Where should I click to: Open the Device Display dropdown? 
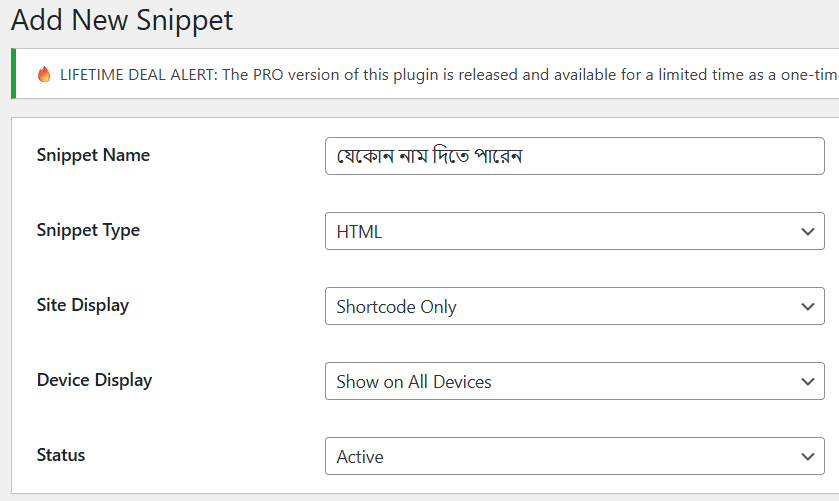[x=574, y=381]
